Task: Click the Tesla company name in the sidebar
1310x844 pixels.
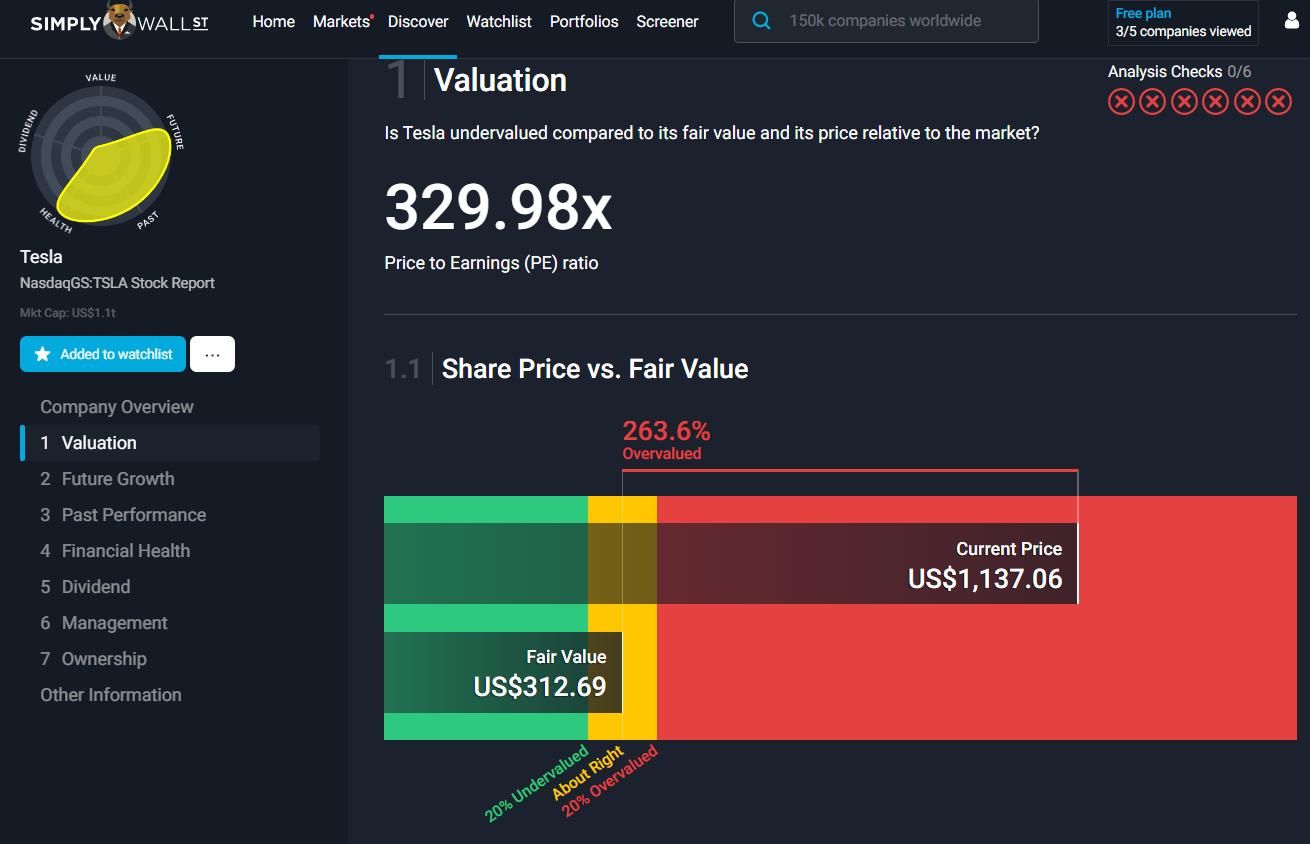Action: coord(41,257)
